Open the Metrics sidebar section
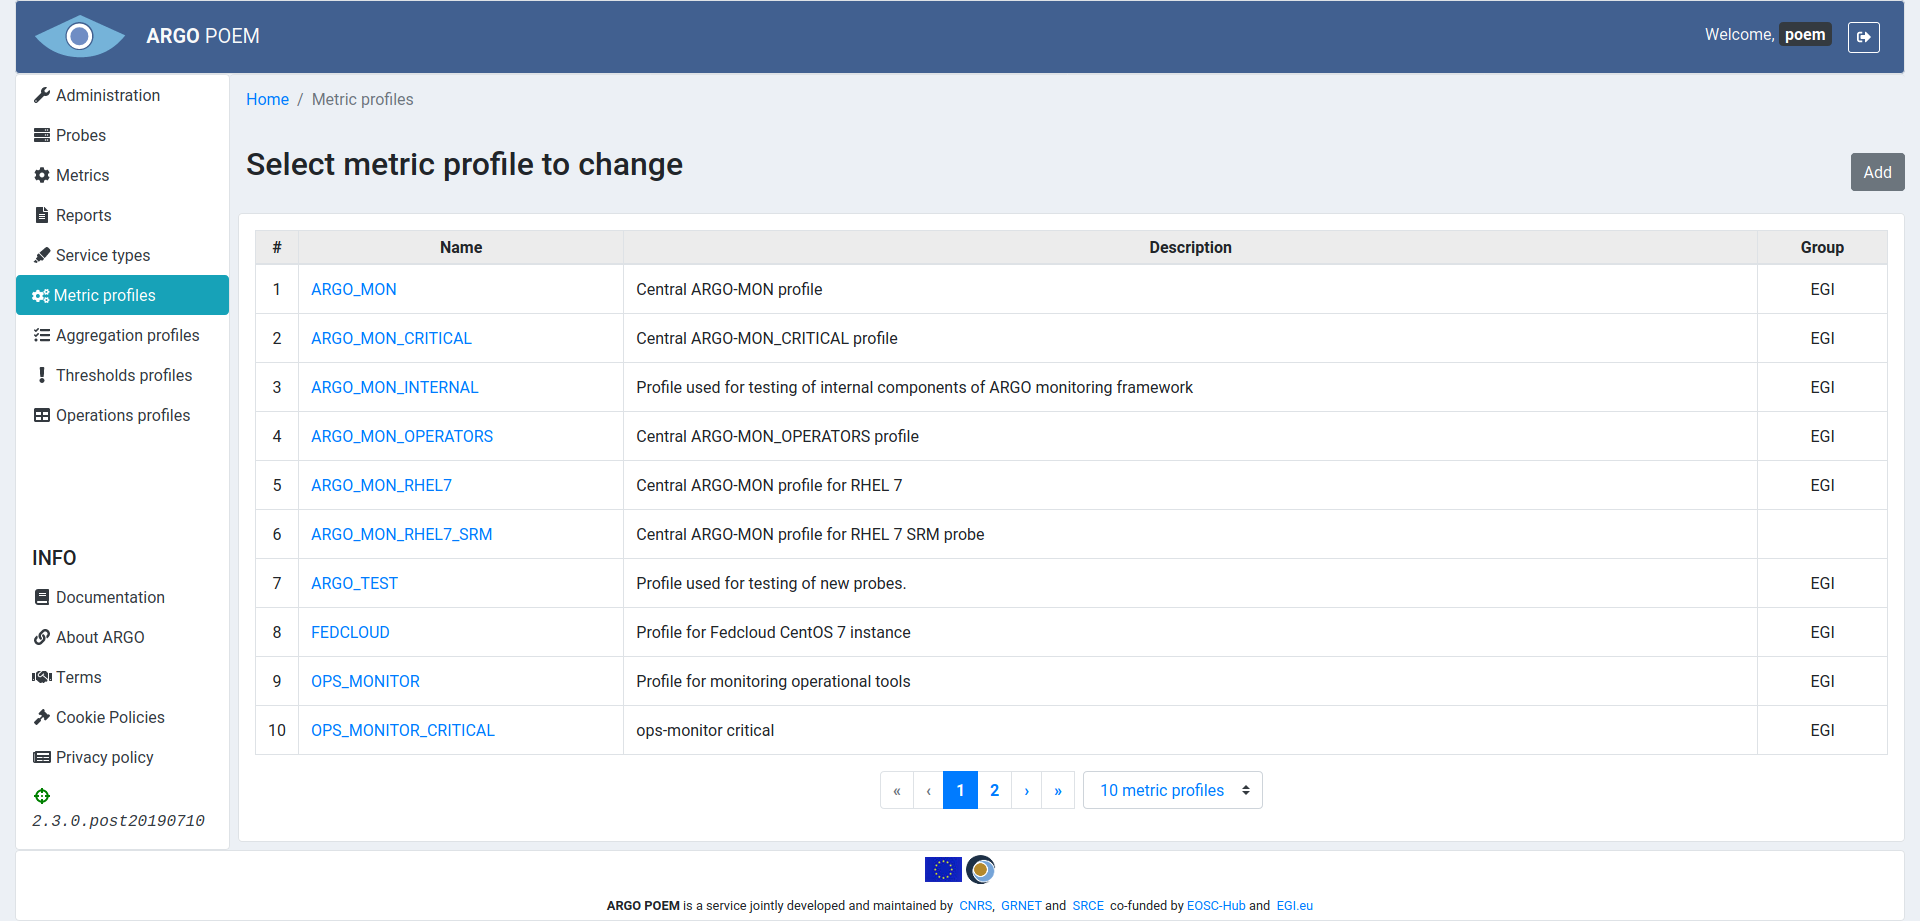 click(122, 175)
